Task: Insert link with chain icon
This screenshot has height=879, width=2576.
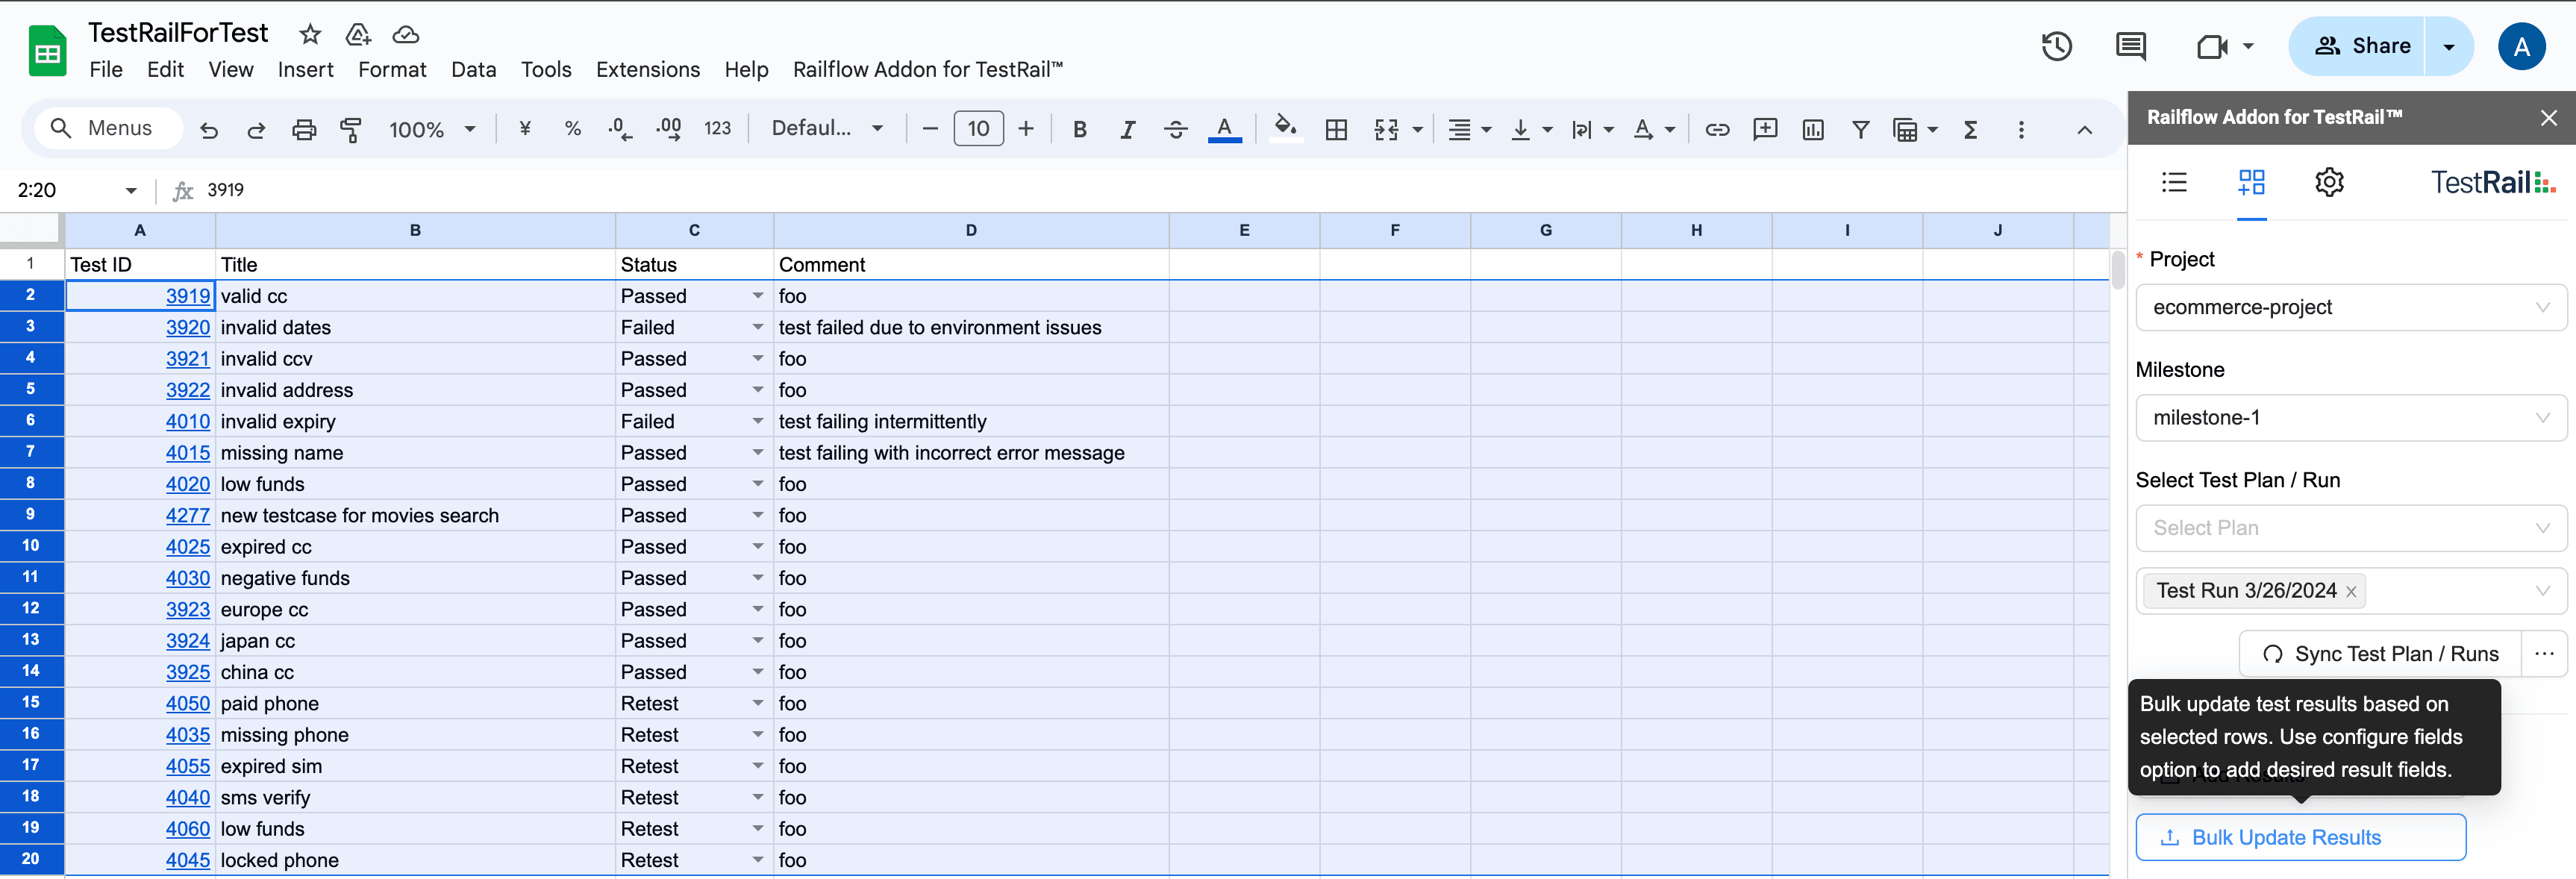Action: [1717, 129]
